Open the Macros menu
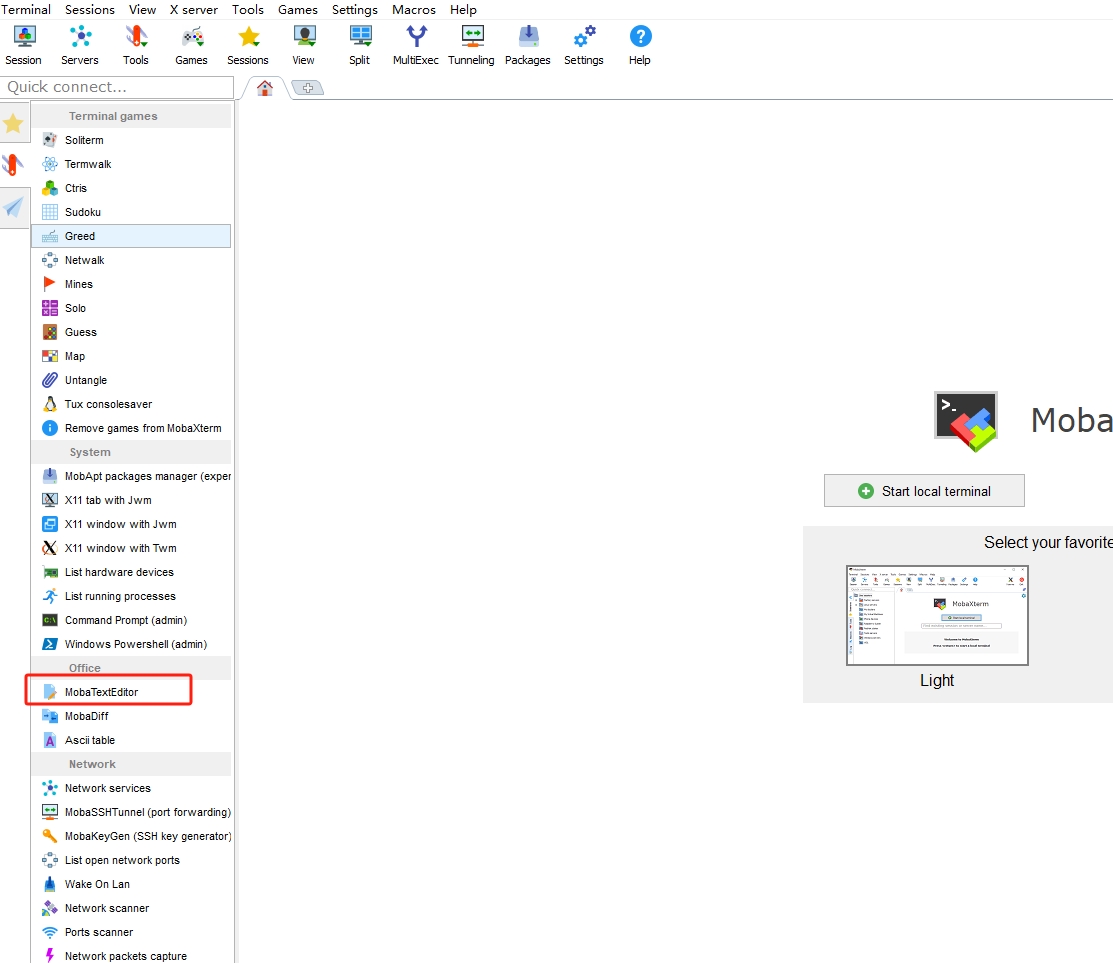This screenshot has height=963, width=1113. tap(413, 9)
